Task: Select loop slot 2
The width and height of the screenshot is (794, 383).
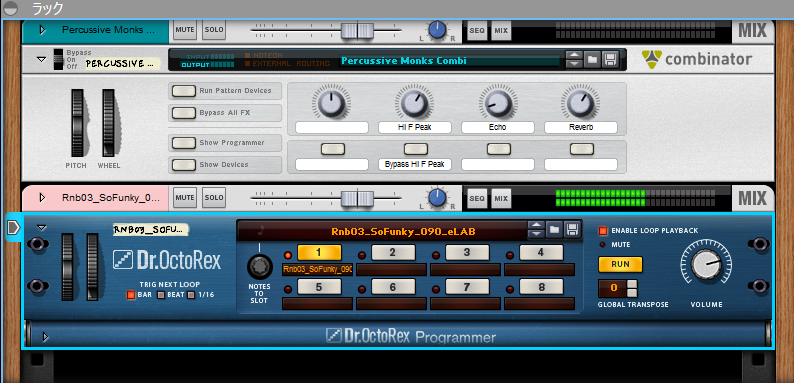Action: coord(393,252)
